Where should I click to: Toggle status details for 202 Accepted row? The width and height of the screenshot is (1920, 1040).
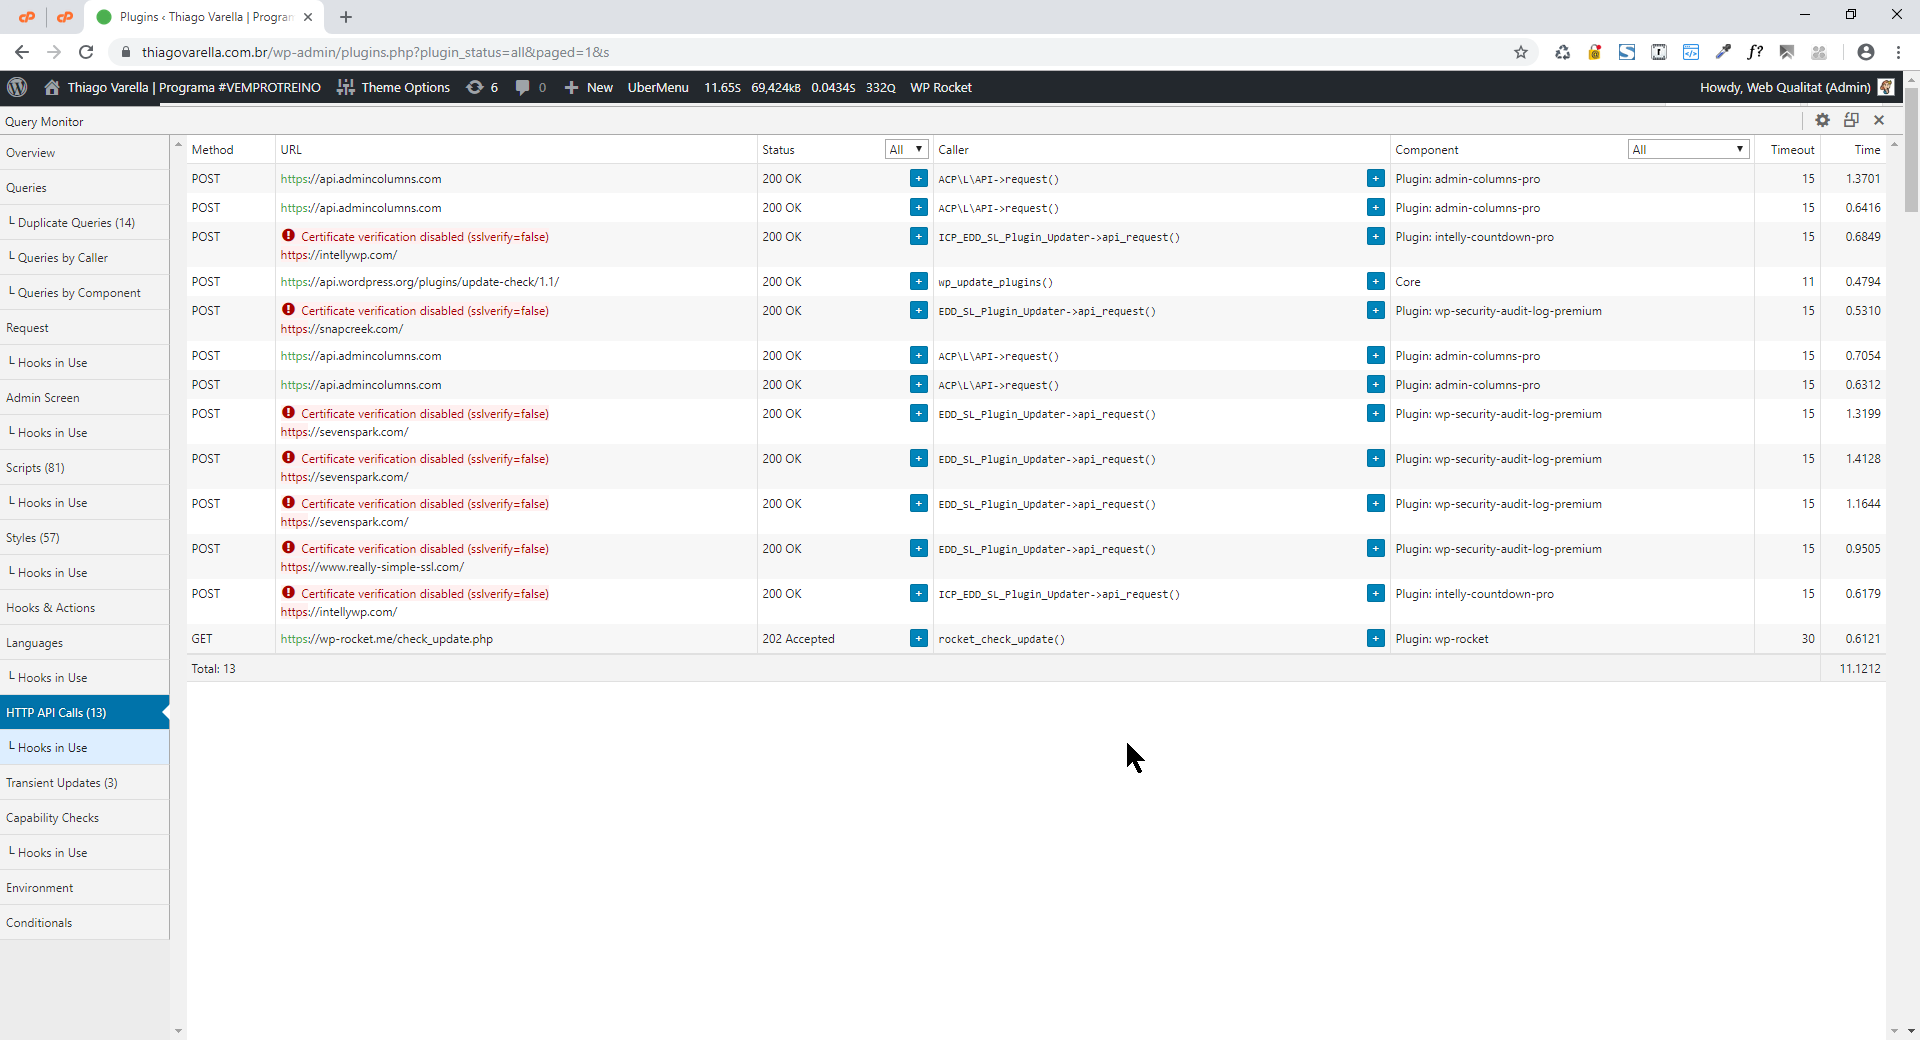click(x=919, y=638)
